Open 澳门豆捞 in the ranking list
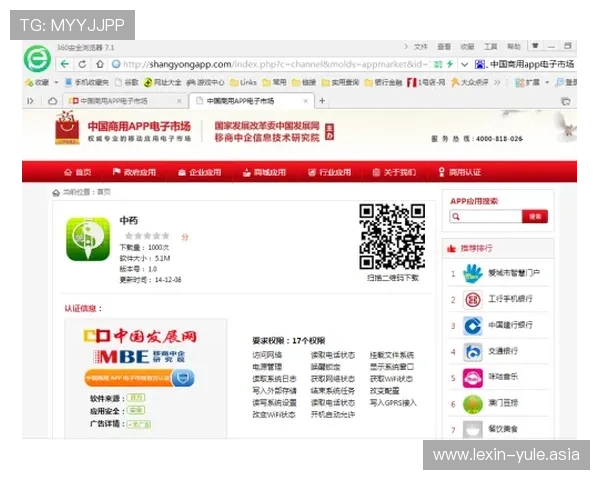 click(499, 403)
